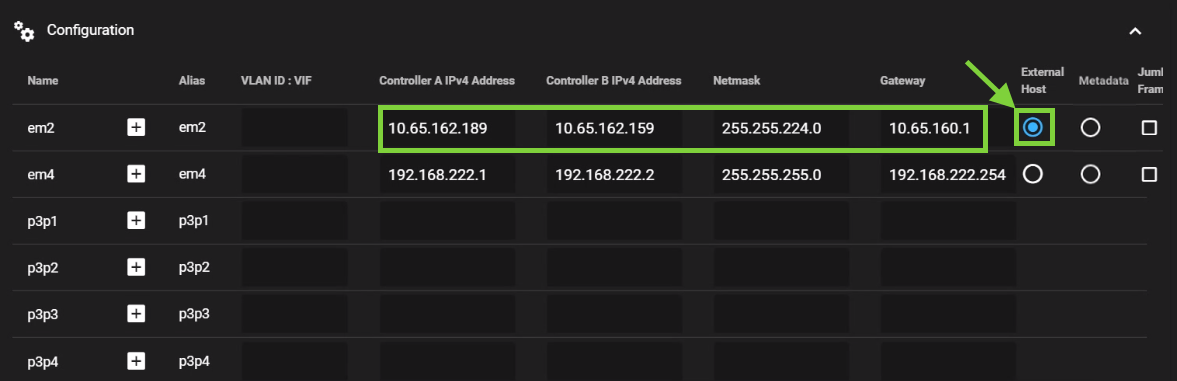Image resolution: width=1177 pixels, height=381 pixels.
Task: Select Metadata radio for em2
Action: pos(1090,128)
